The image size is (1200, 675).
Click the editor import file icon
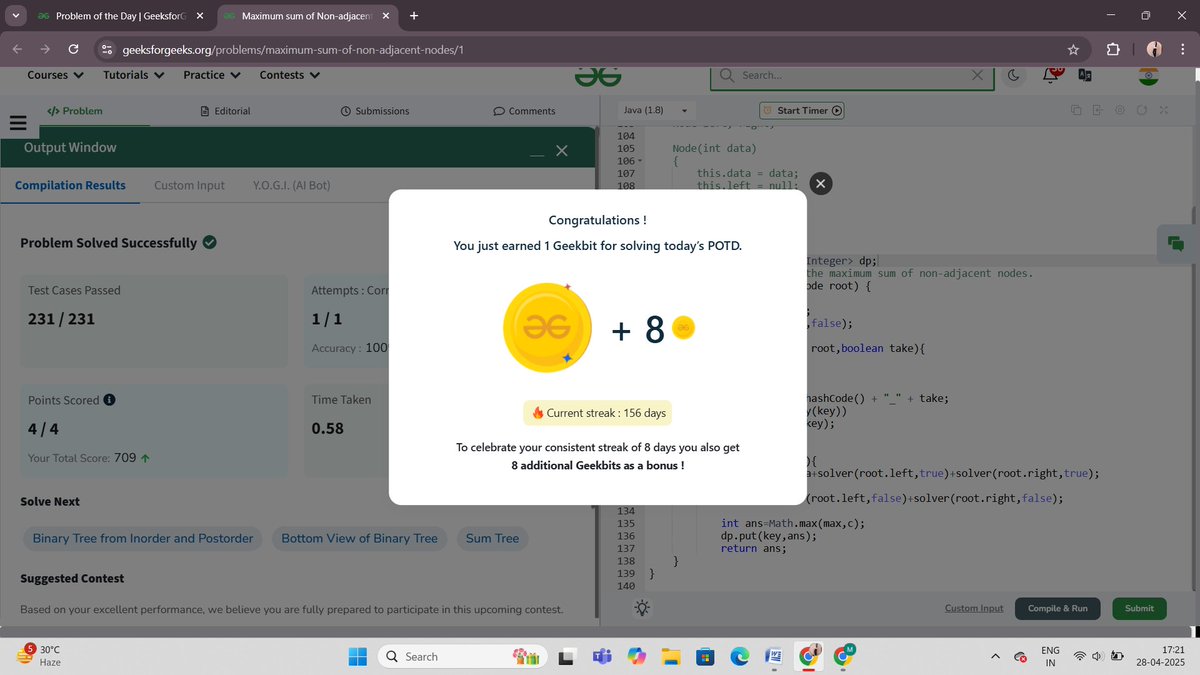pos(1098,110)
